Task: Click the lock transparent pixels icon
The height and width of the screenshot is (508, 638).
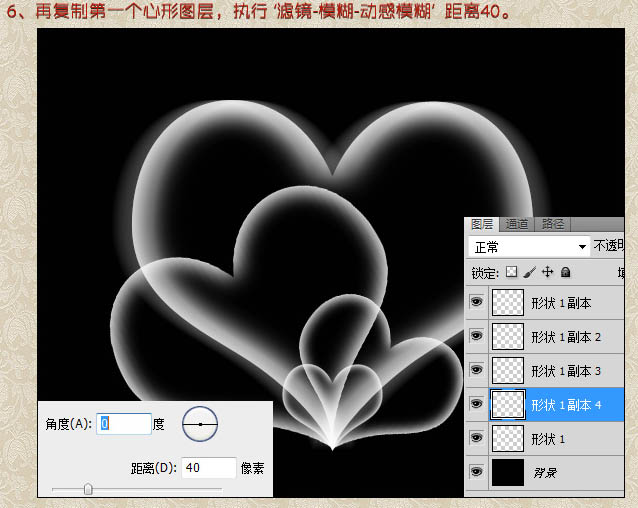Action: point(511,272)
